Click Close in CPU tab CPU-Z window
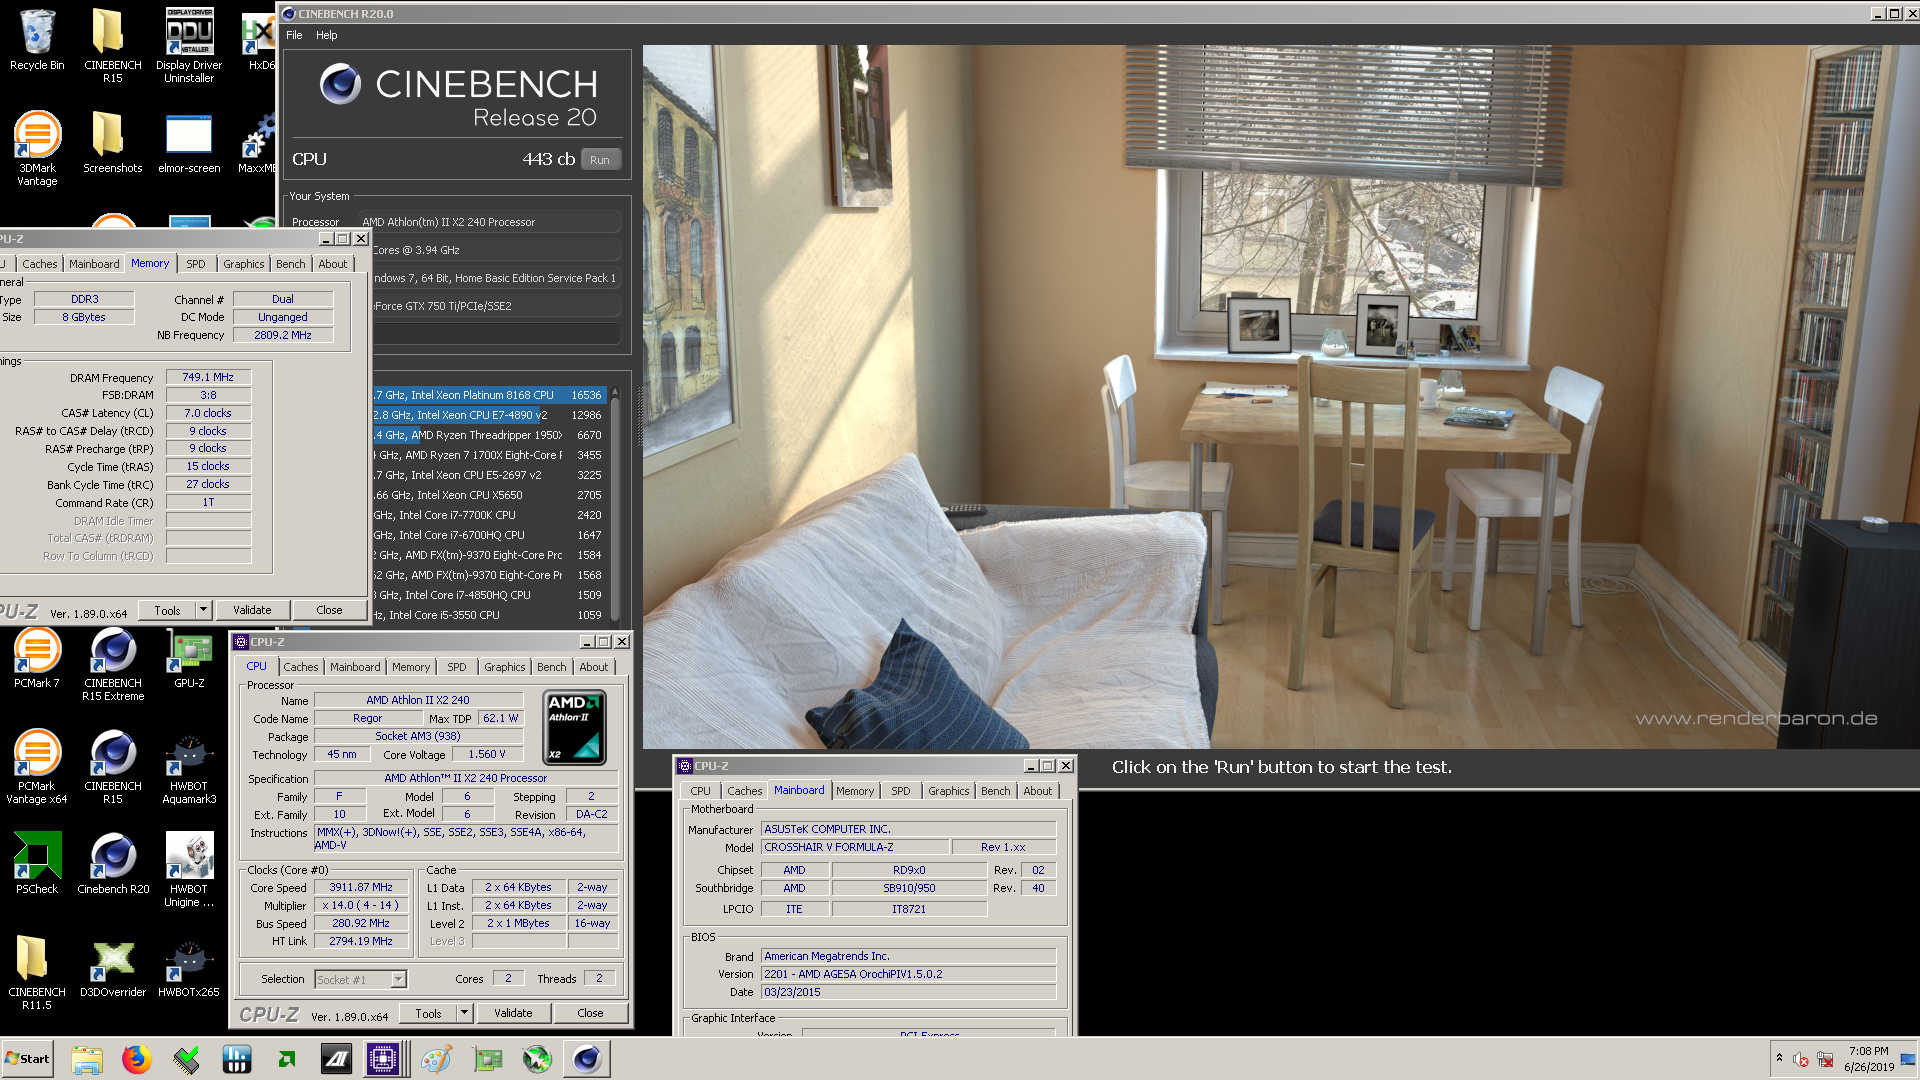 click(590, 1013)
